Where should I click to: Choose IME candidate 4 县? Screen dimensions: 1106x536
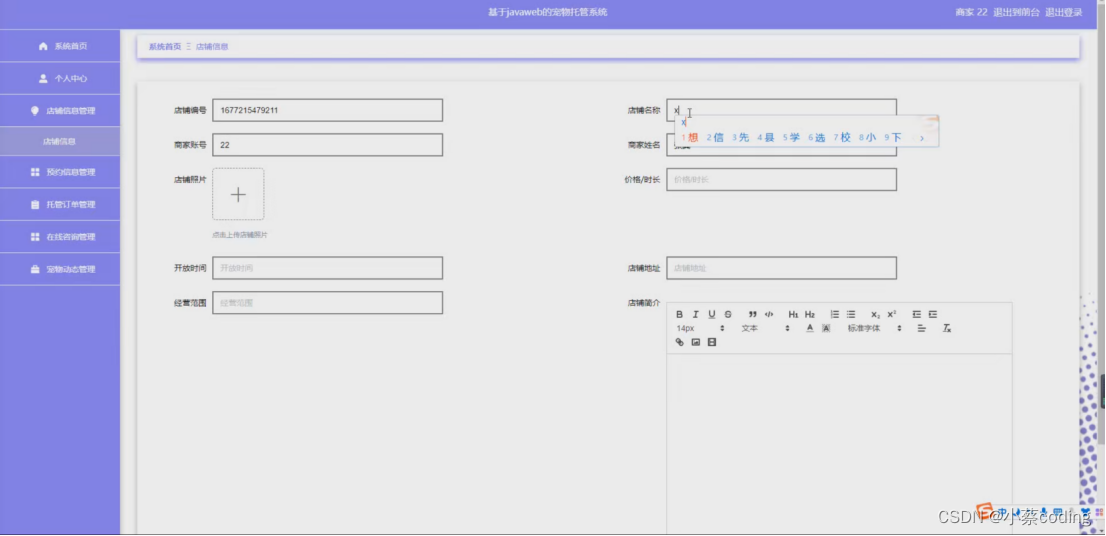click(766, 138)
